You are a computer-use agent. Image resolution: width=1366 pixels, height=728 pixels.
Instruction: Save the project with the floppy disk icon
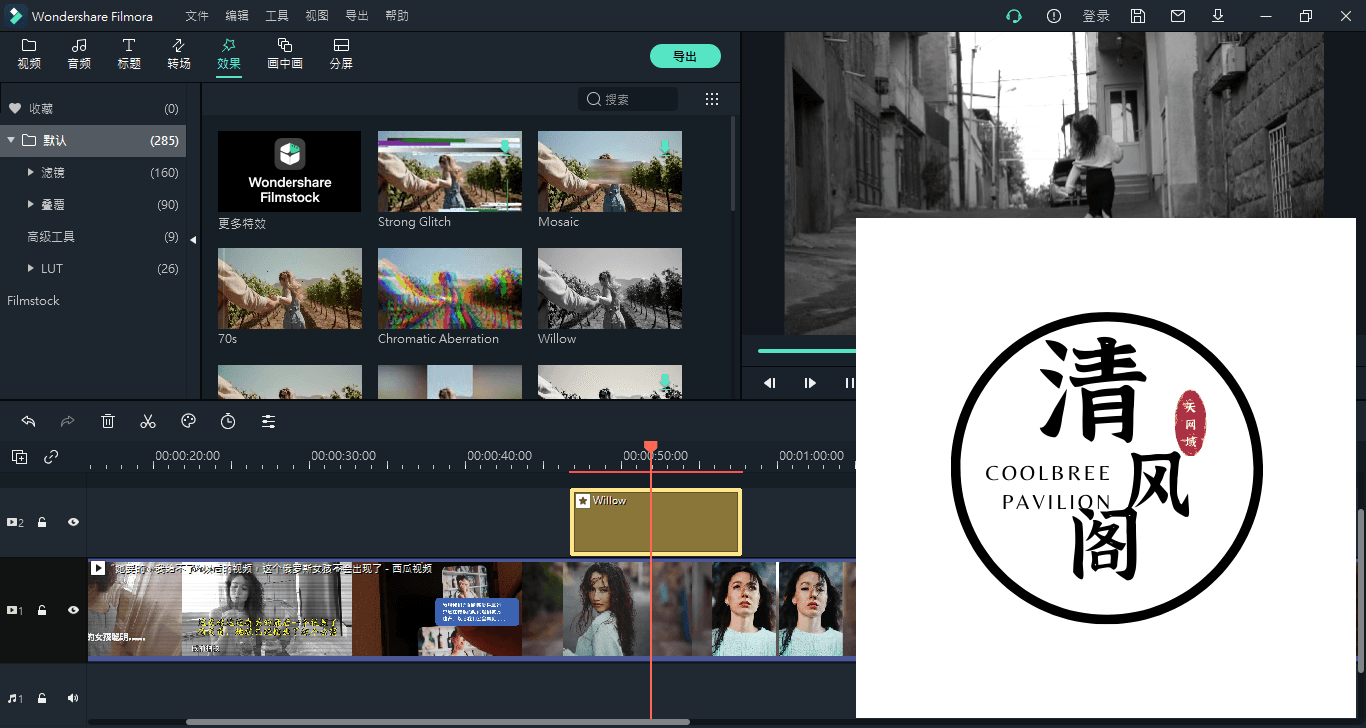[1138, 16]
